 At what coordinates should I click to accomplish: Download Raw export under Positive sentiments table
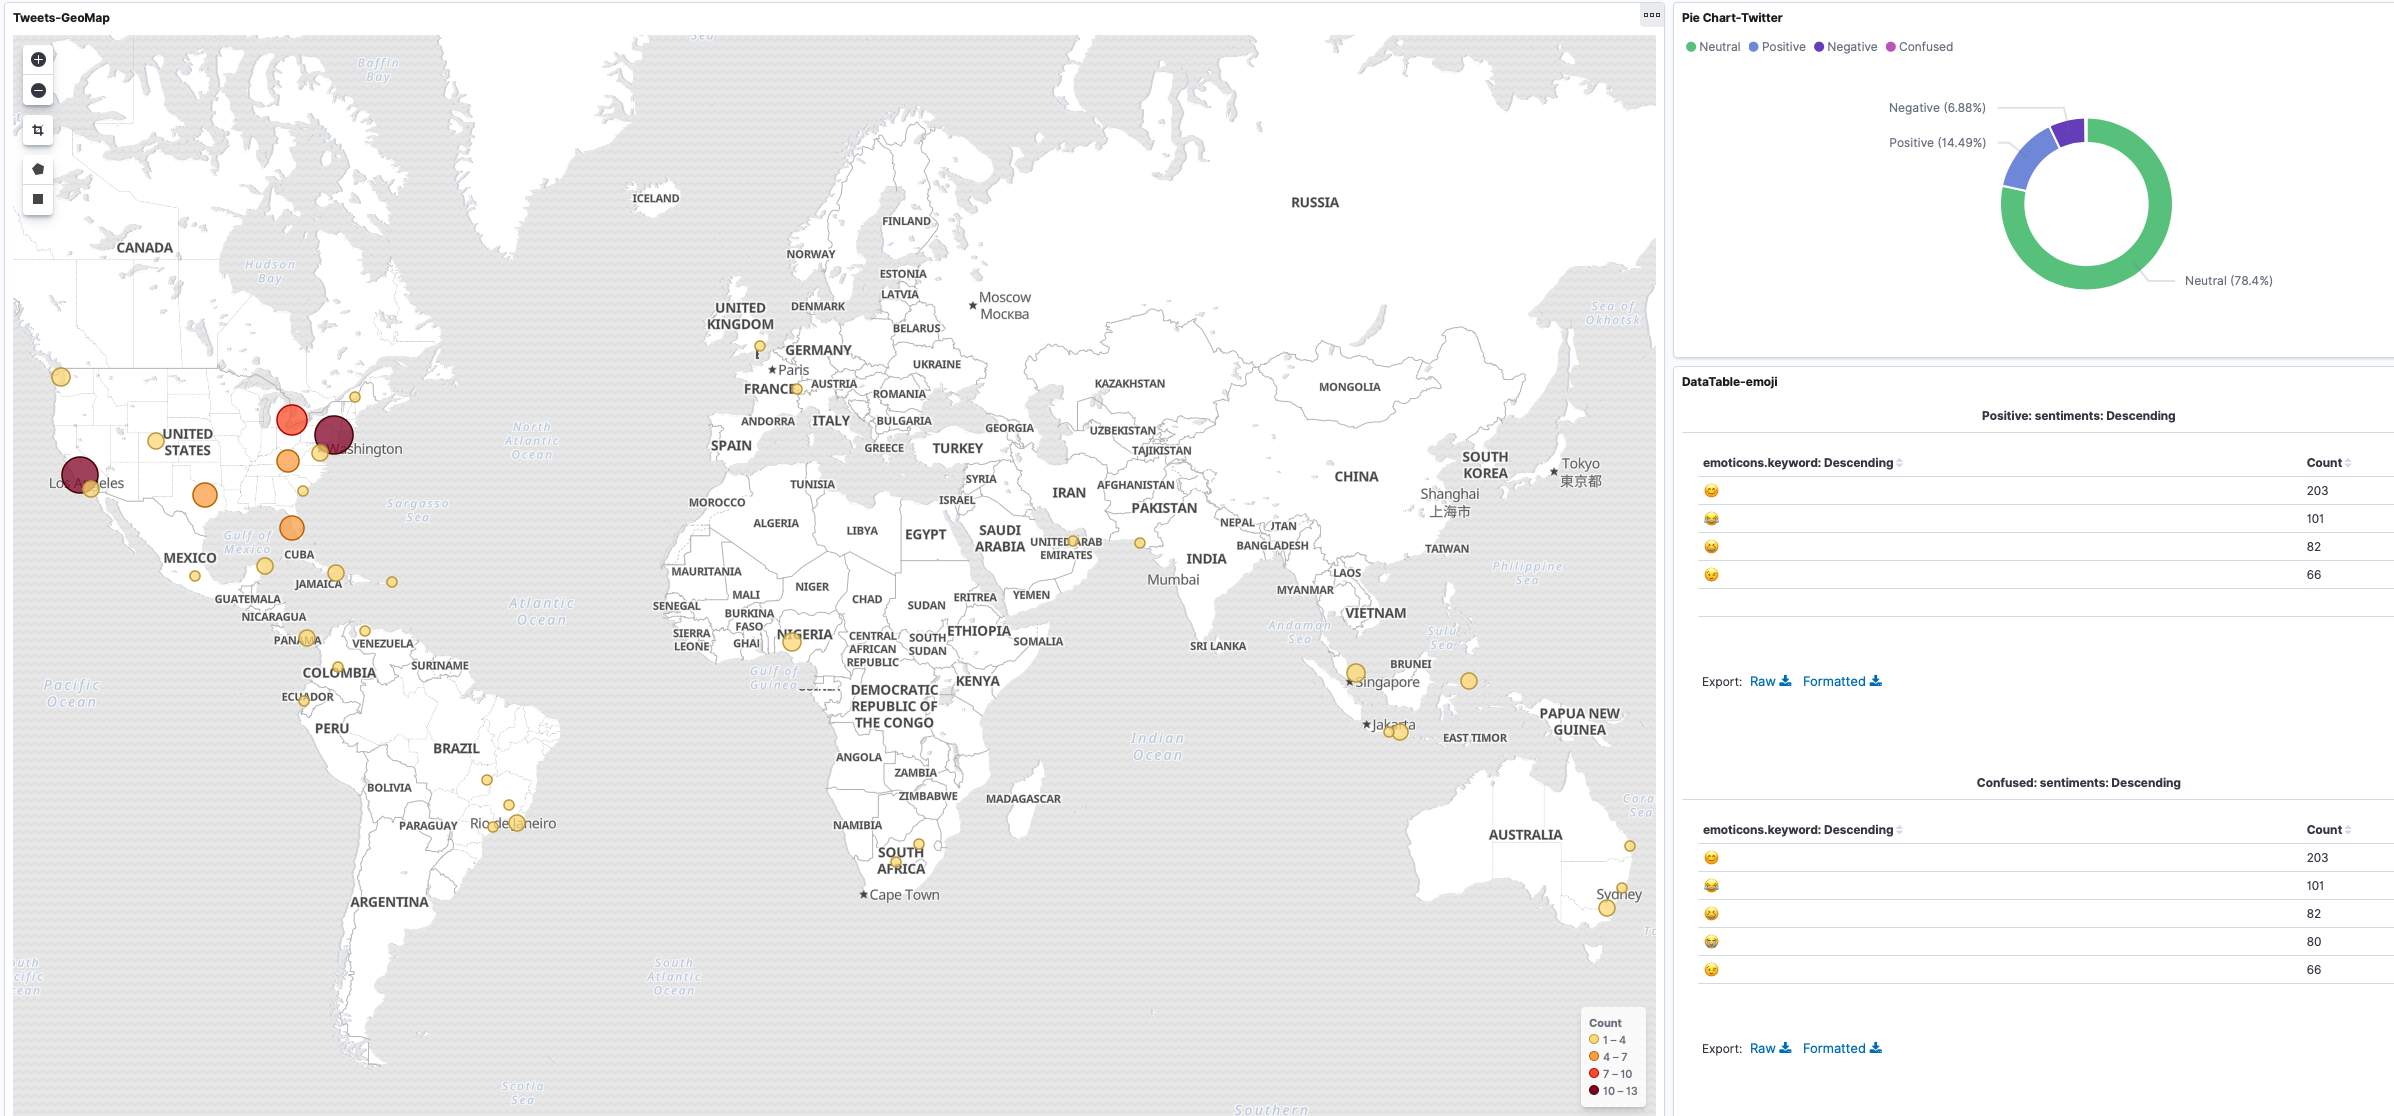(1769, 681)
